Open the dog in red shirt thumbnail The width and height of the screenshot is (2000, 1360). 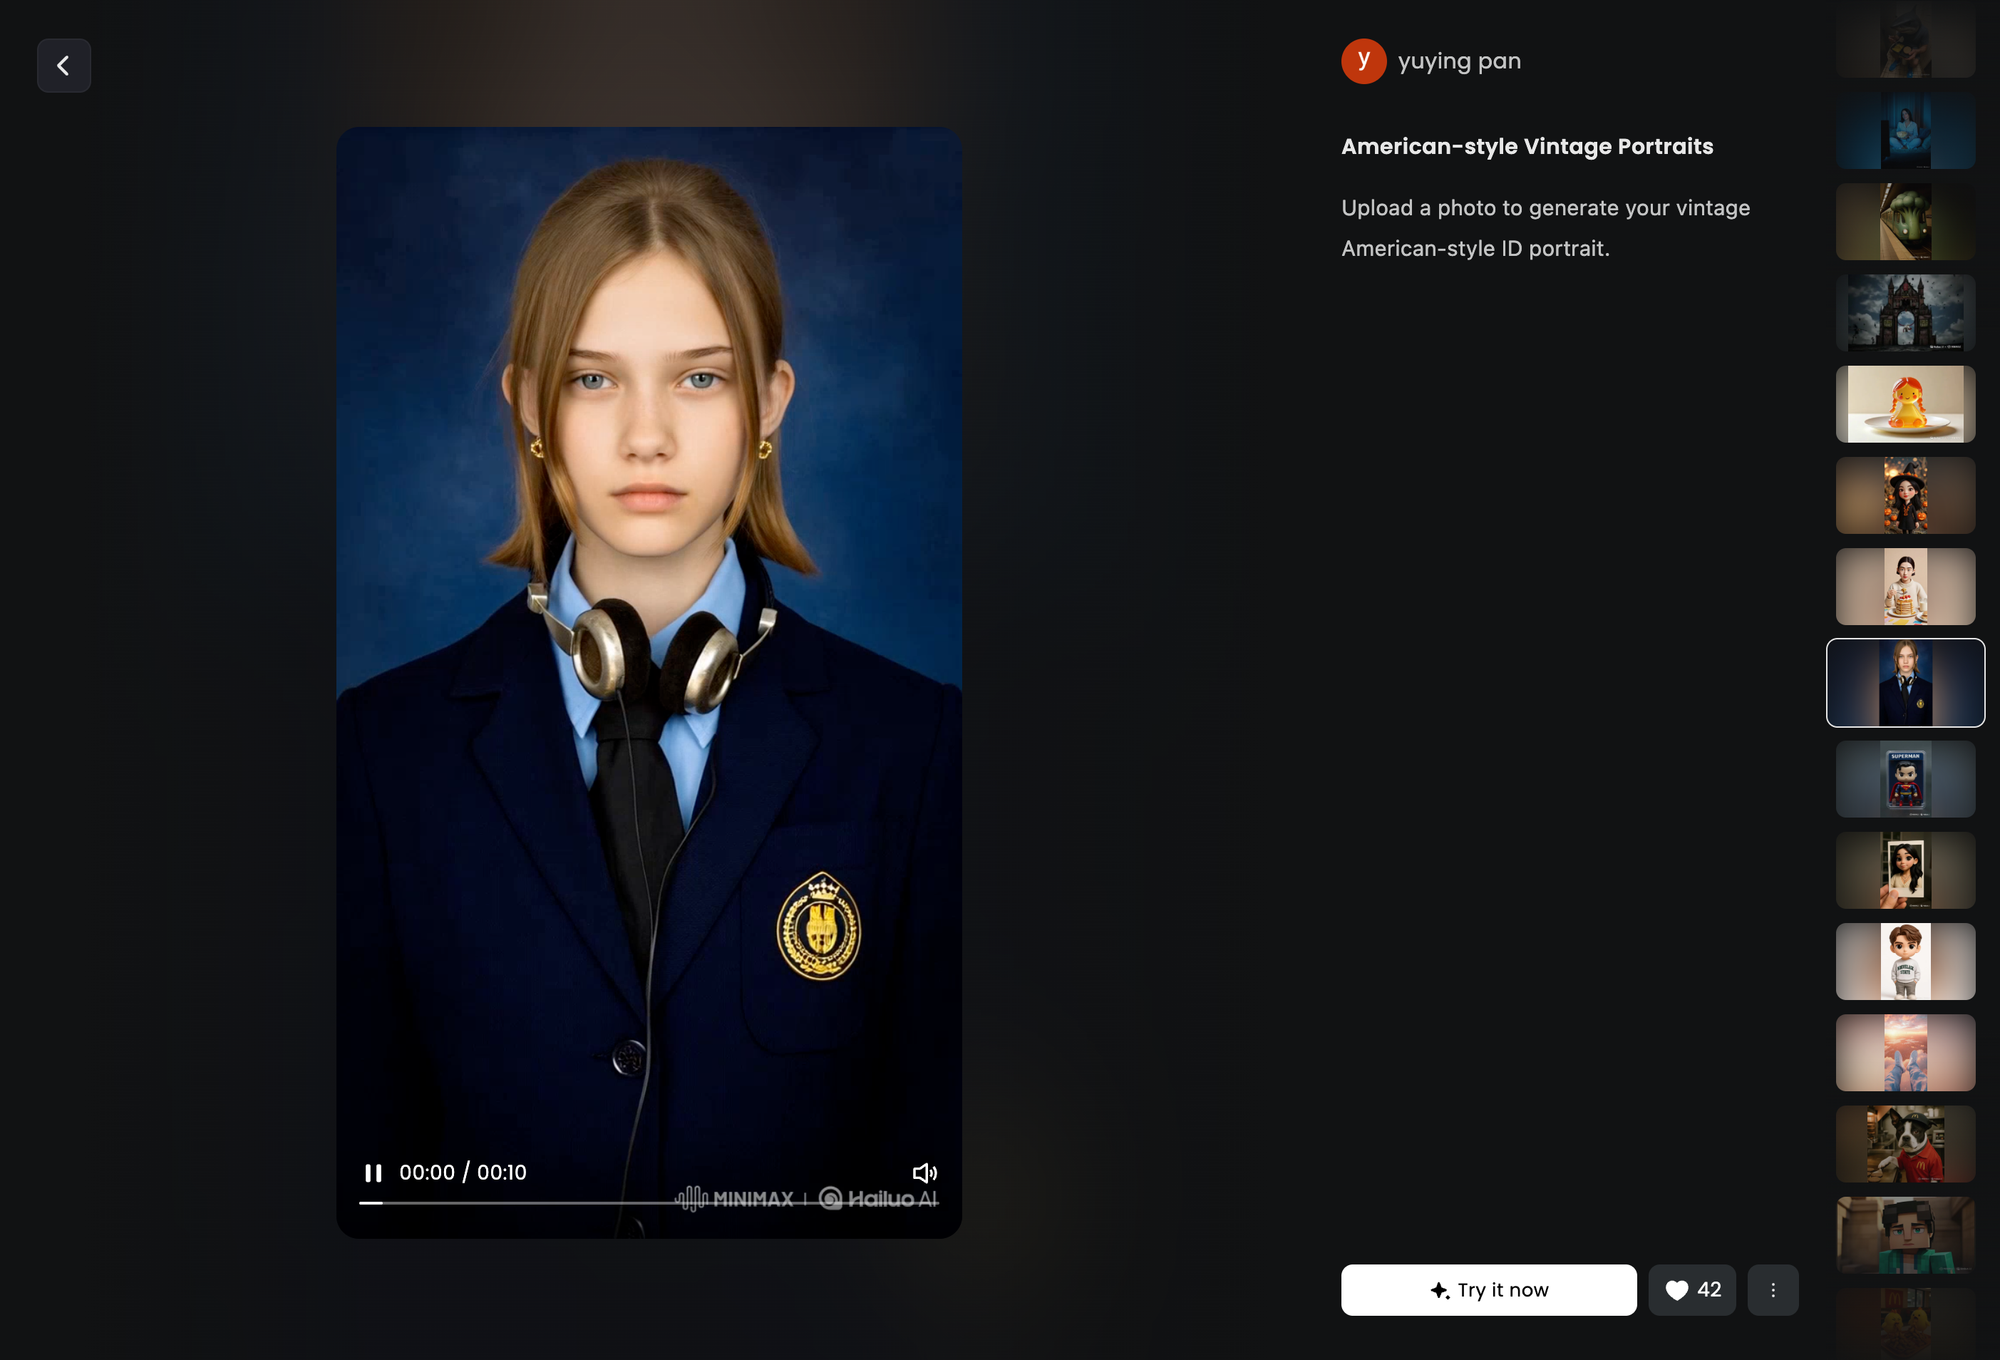coord(1905,1144)
